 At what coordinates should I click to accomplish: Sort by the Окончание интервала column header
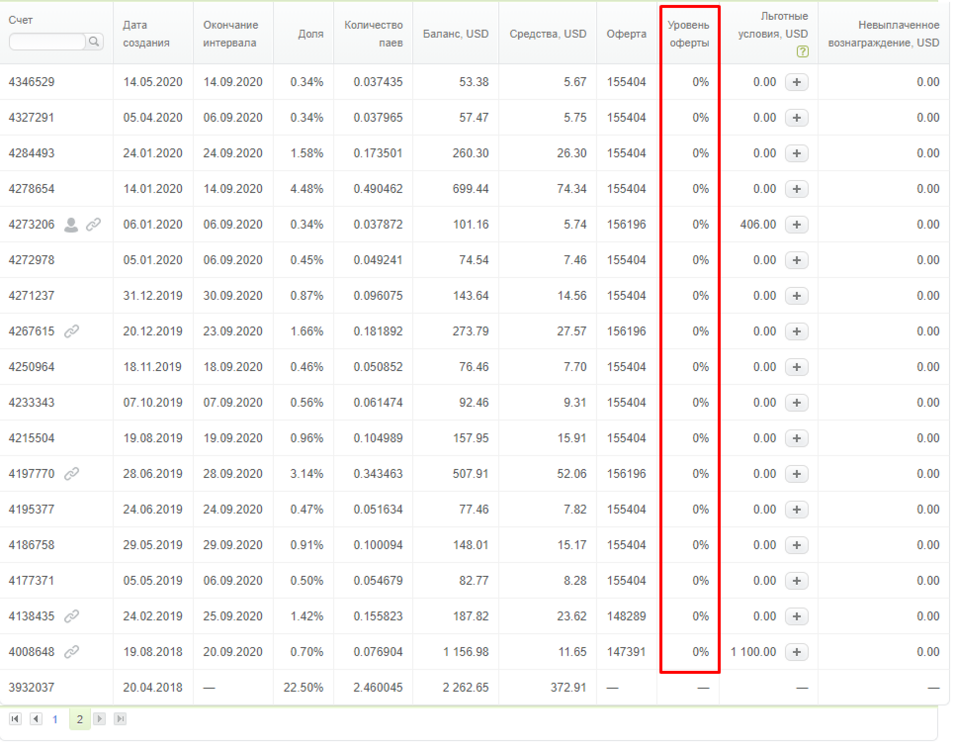tap(231, 34)
